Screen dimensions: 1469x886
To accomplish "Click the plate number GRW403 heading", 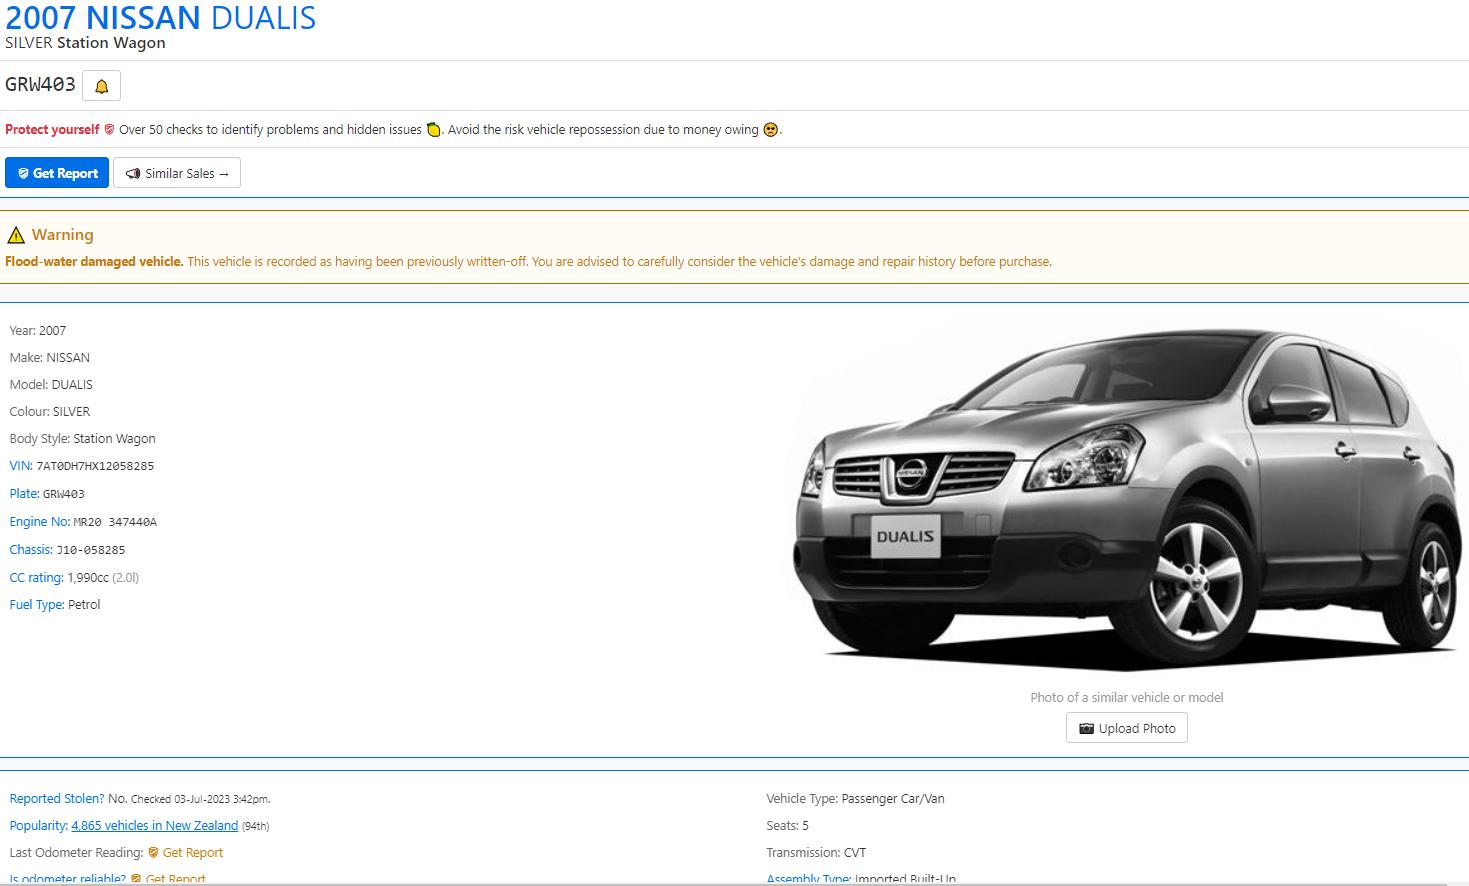I will coord(40,85).
